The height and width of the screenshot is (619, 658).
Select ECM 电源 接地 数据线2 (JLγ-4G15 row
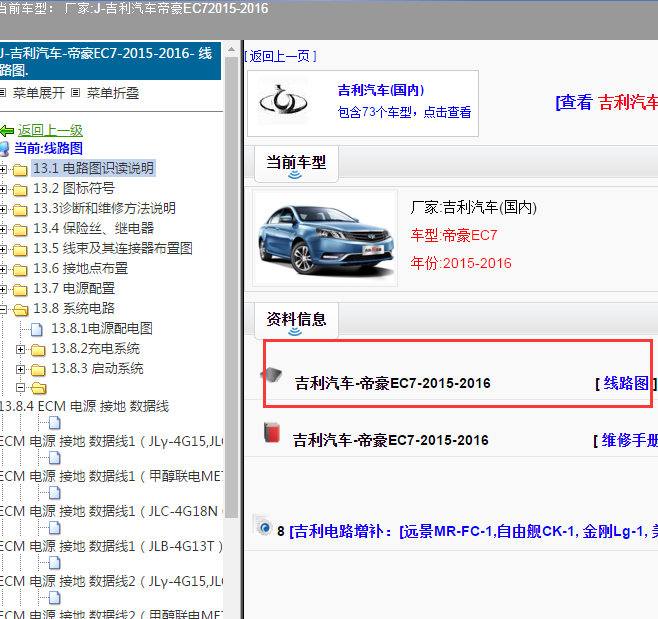[x=112, y=581]
